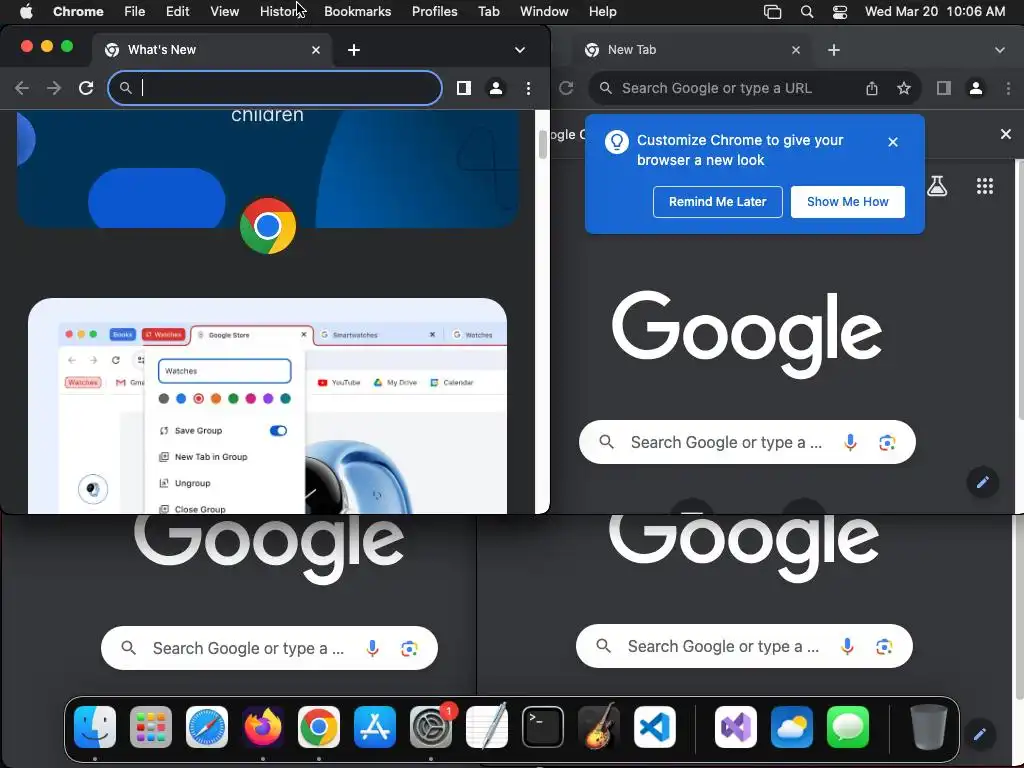Image resolution: width=1024 pixels, height=768 pixels.
Task: Open Chrome three-dot menu in What's New window
Action: (x=528, y=88)
